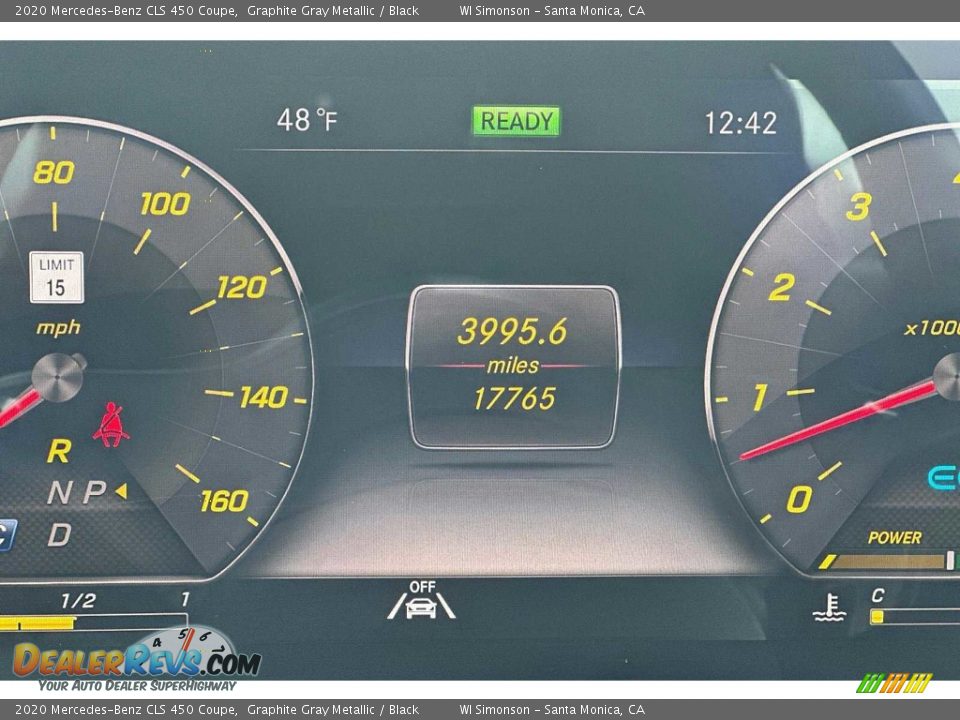The image size is (960, 720).
Task: Click the POWER label
Action: [x=894, y=538]
